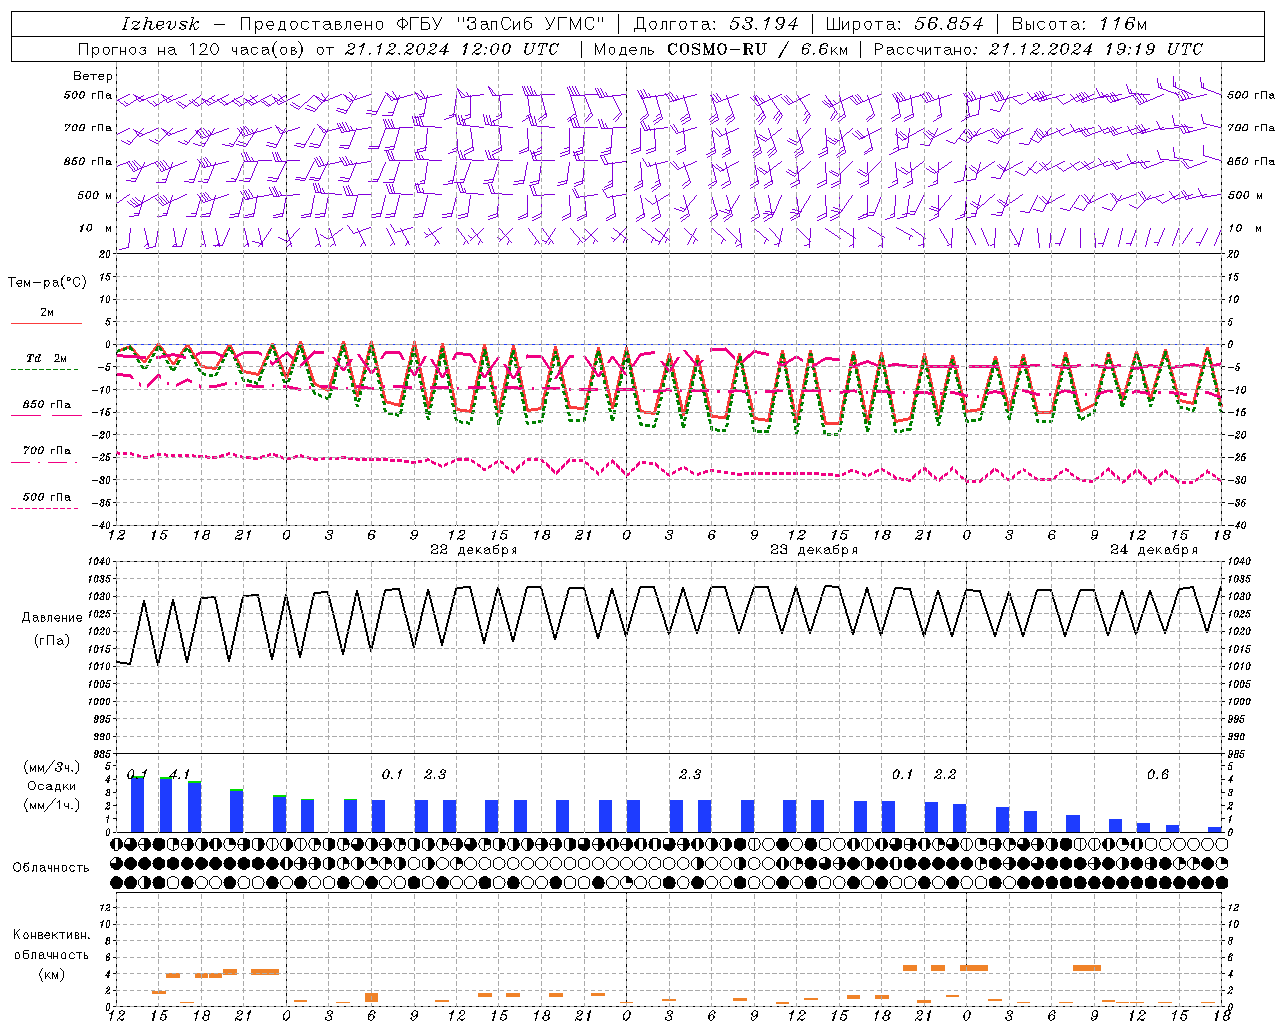
Task: Click the "Давление" pressure panel label
Action: [52, 618]
